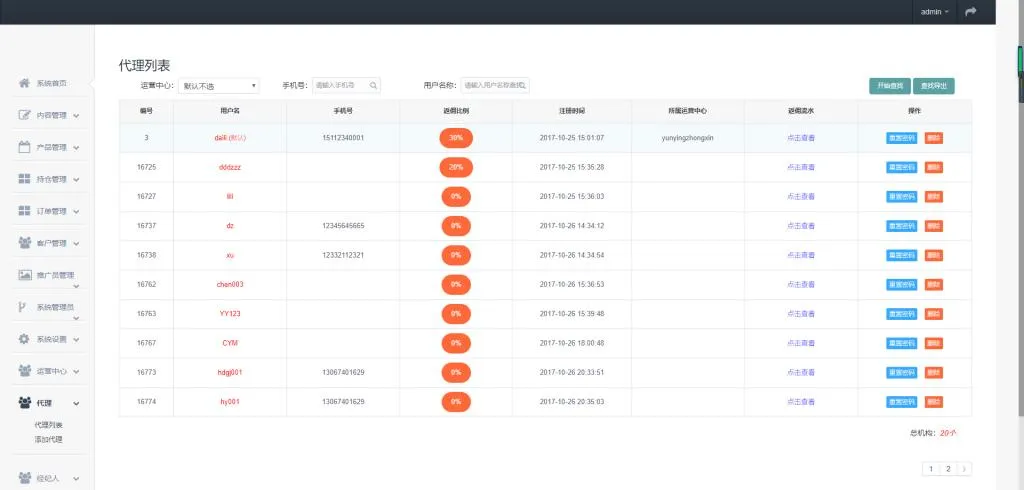Expand the 经纪人 chevron
This screenshot has width=1024, height=490.
76,478
